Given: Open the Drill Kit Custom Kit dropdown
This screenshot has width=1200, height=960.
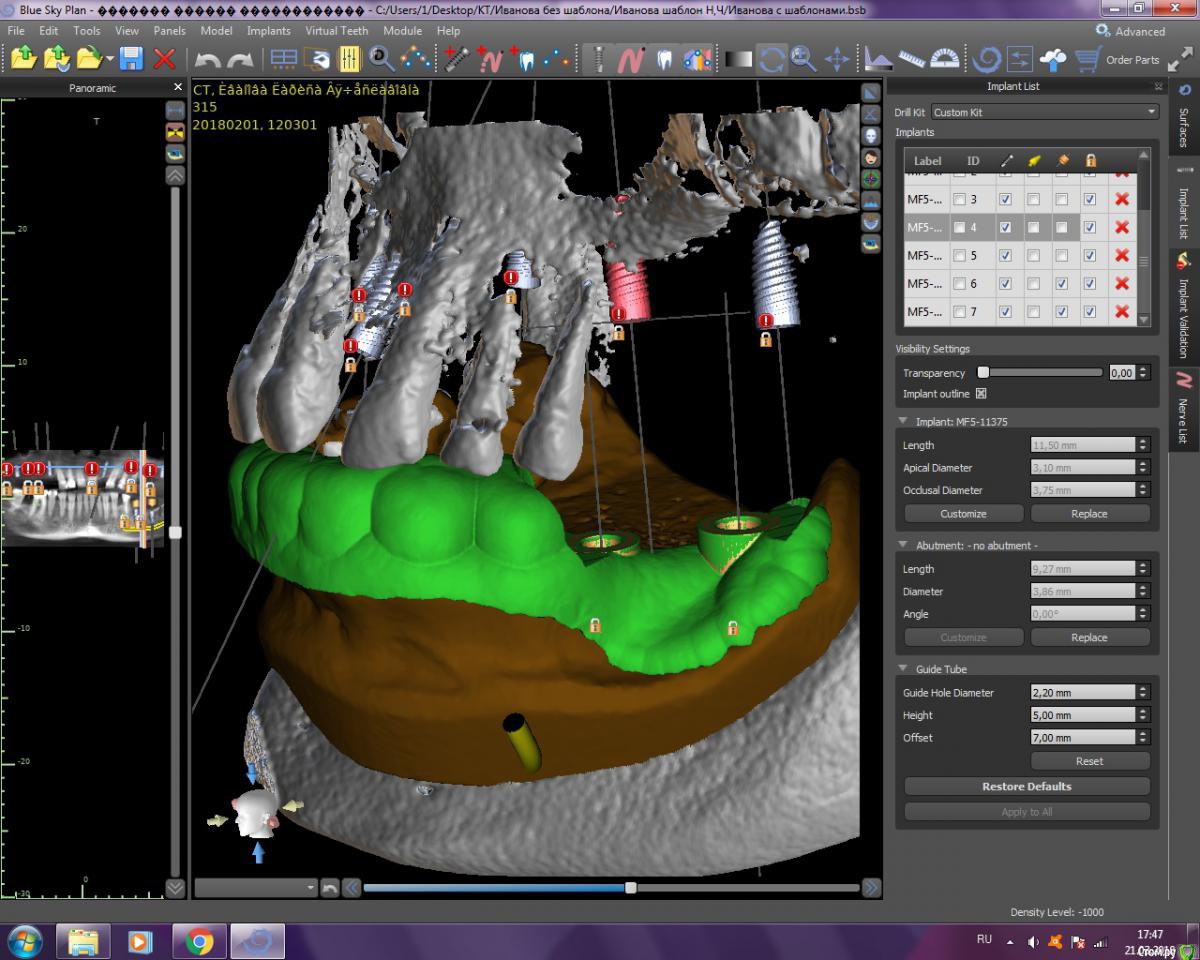Looking at the screenshot, I should pos(1044,112).
